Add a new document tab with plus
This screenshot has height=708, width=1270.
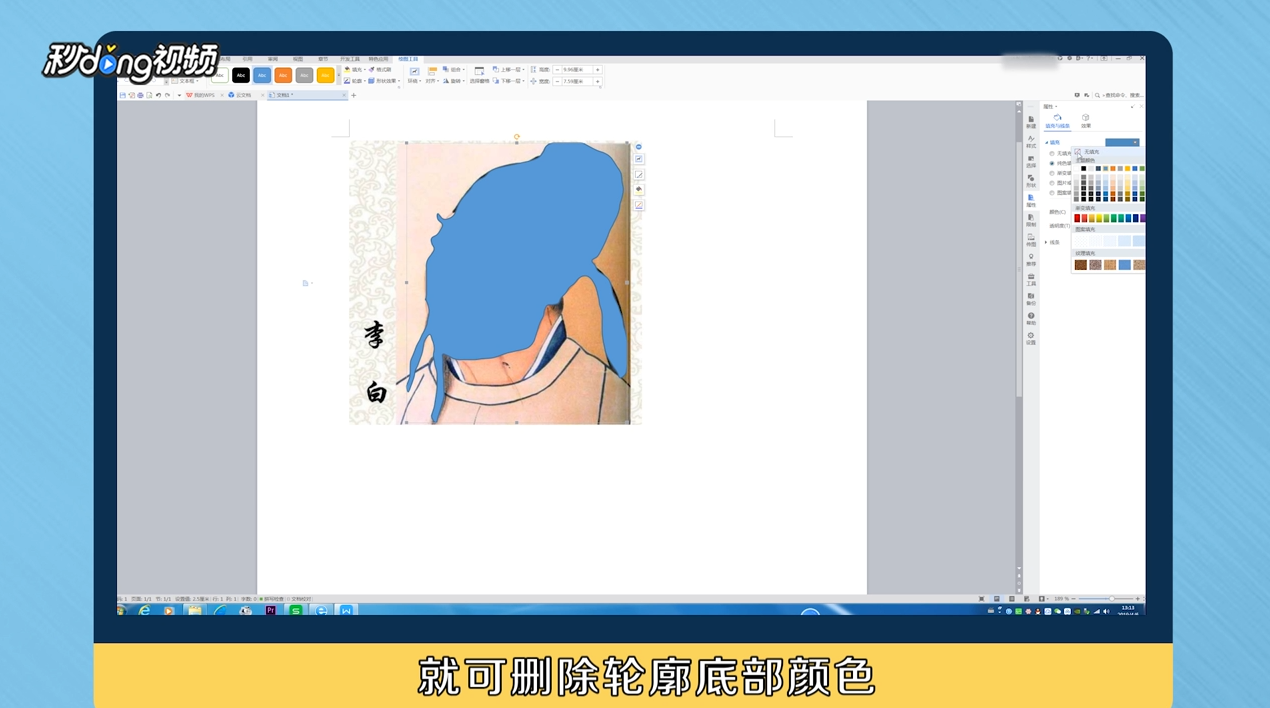pyautogui.click(x=353, y=95)
